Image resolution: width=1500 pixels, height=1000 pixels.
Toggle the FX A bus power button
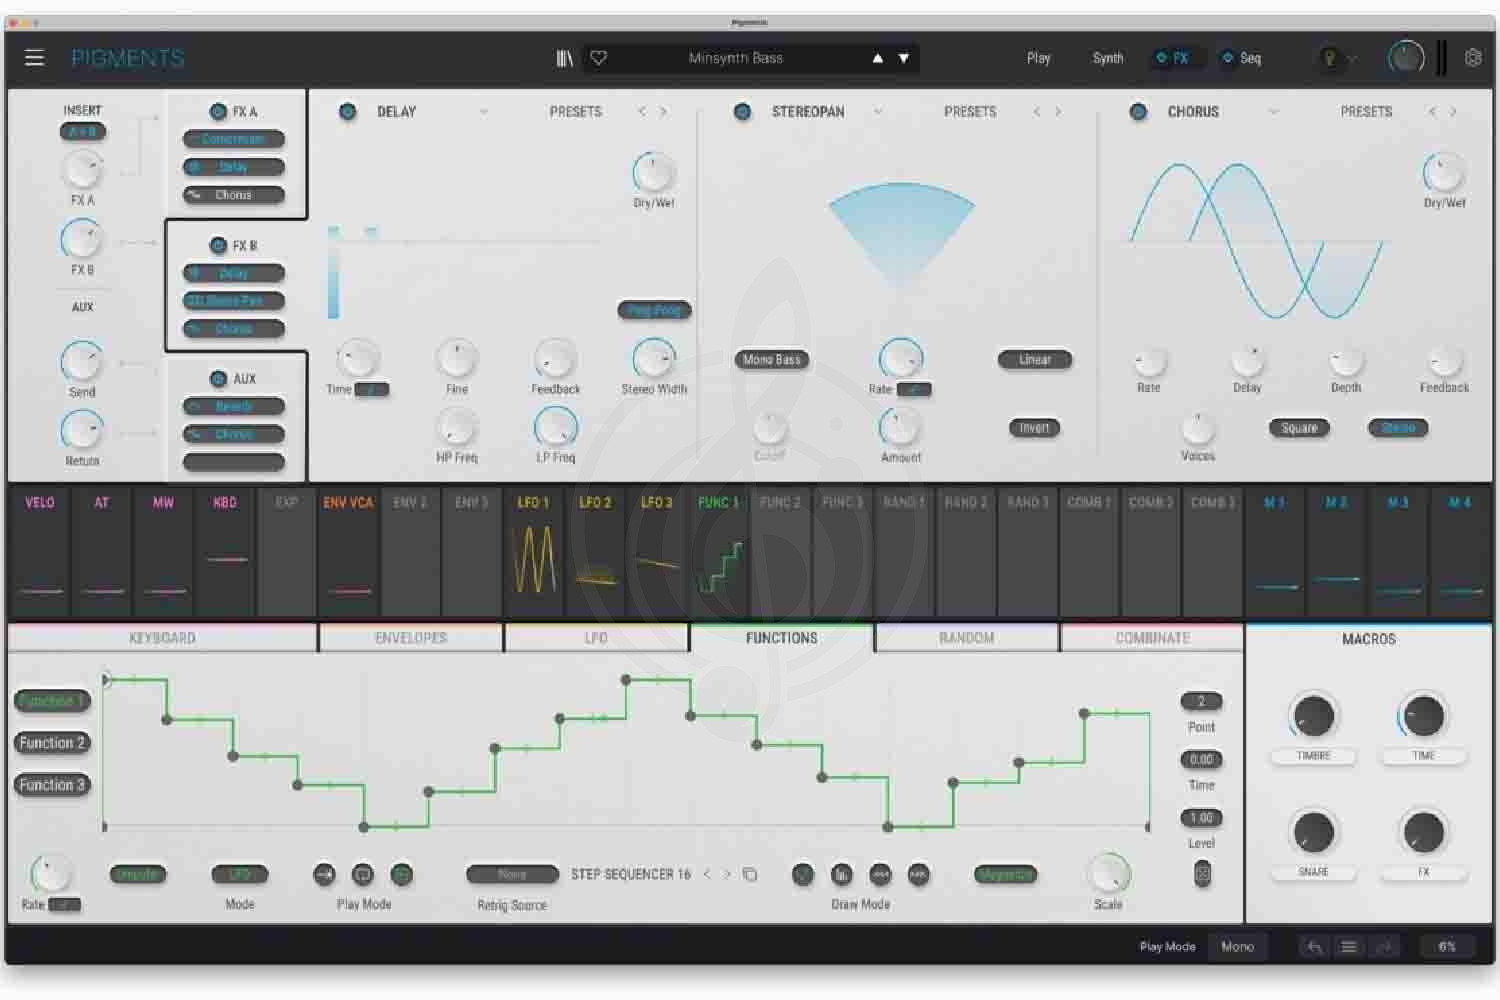click(x=217, y=112)
